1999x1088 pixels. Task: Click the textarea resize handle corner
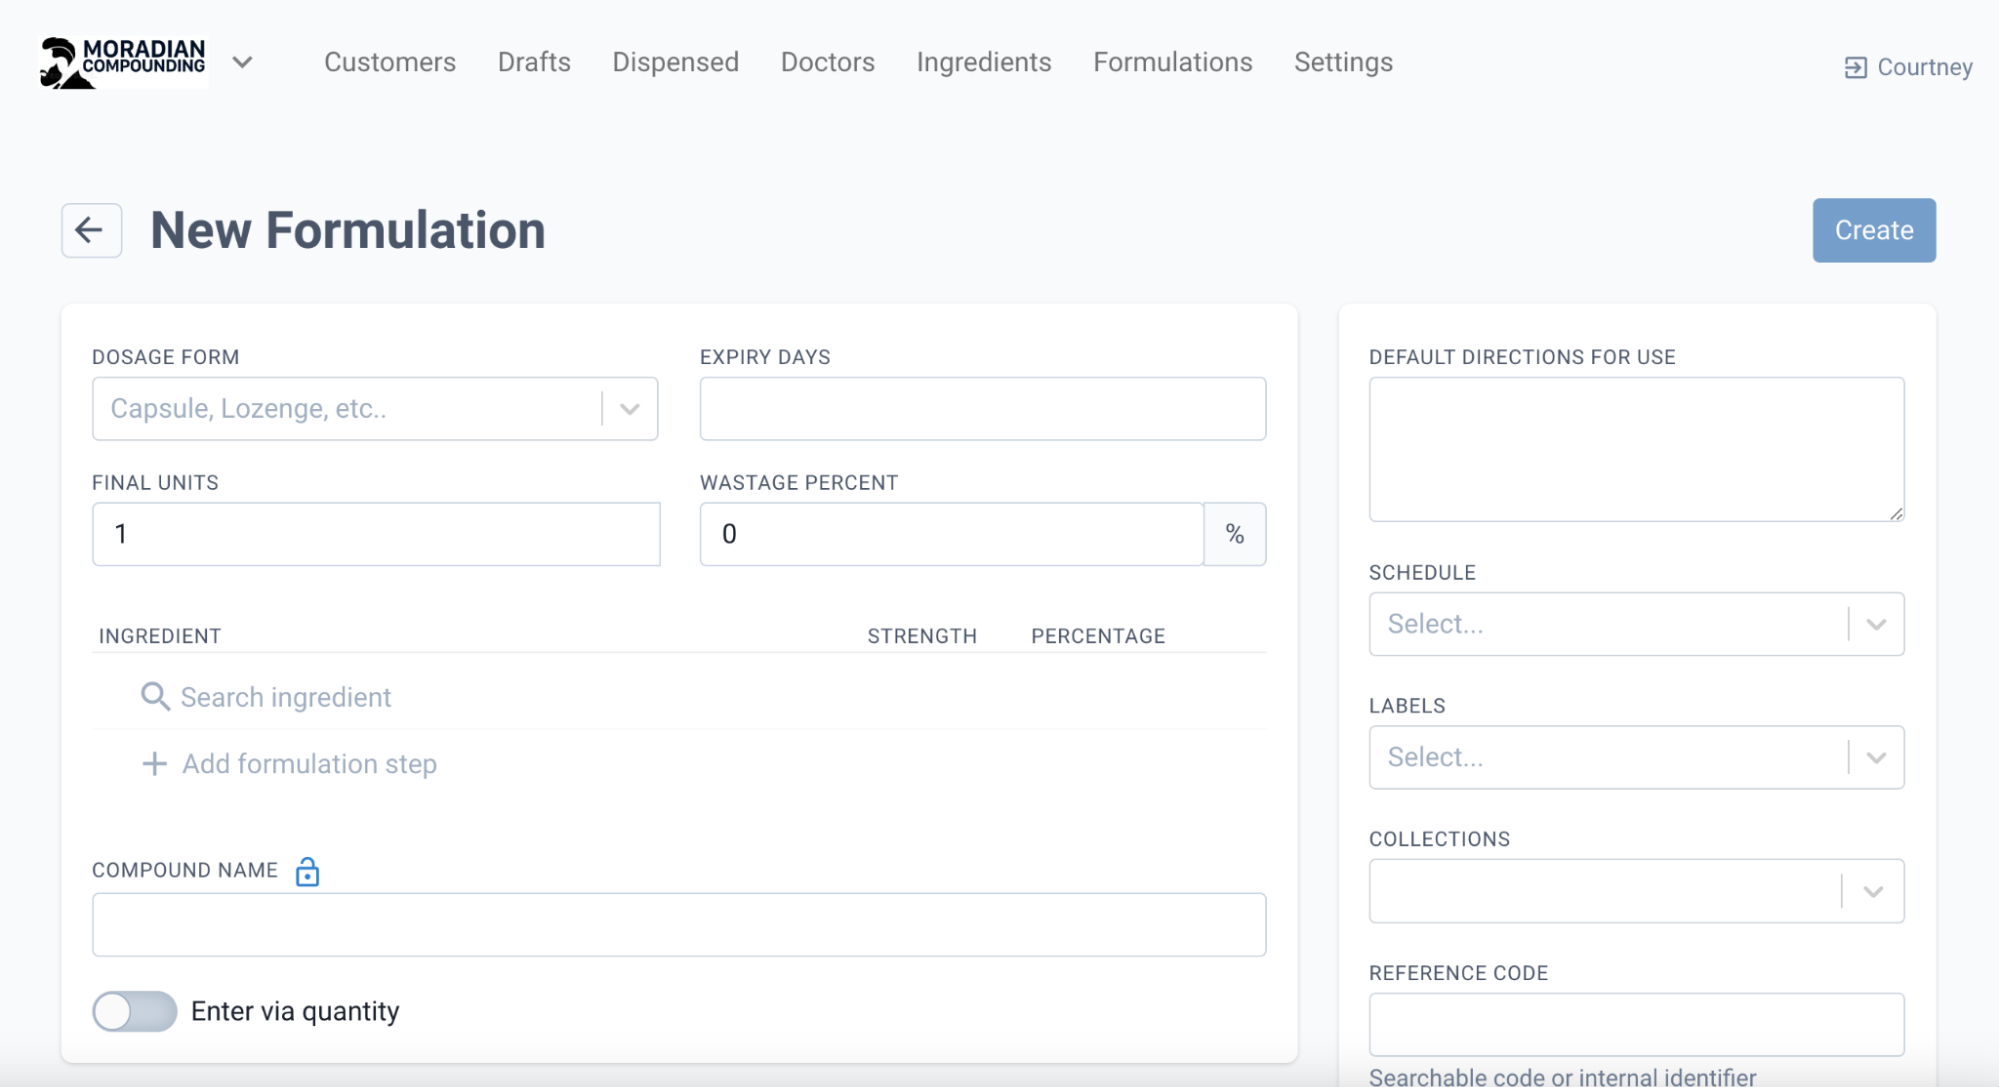[1896, 513]
